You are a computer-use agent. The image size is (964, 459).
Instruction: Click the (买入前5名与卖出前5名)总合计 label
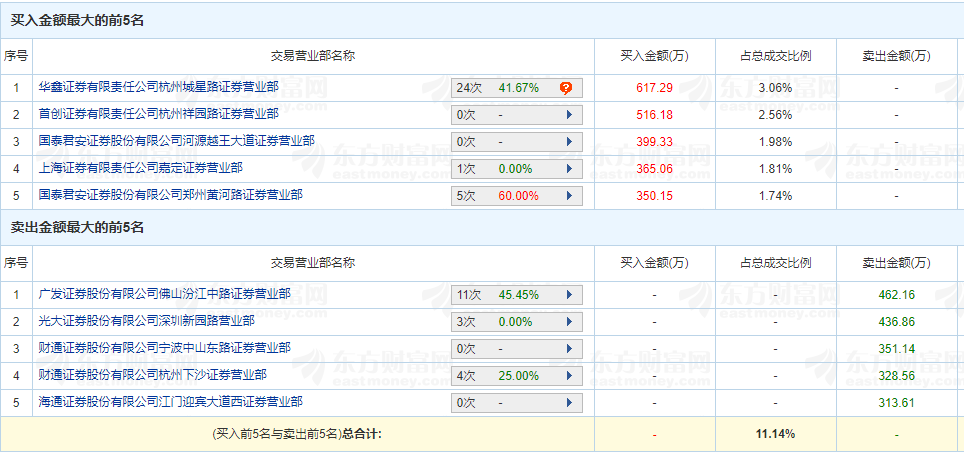(x=297, y=434)
